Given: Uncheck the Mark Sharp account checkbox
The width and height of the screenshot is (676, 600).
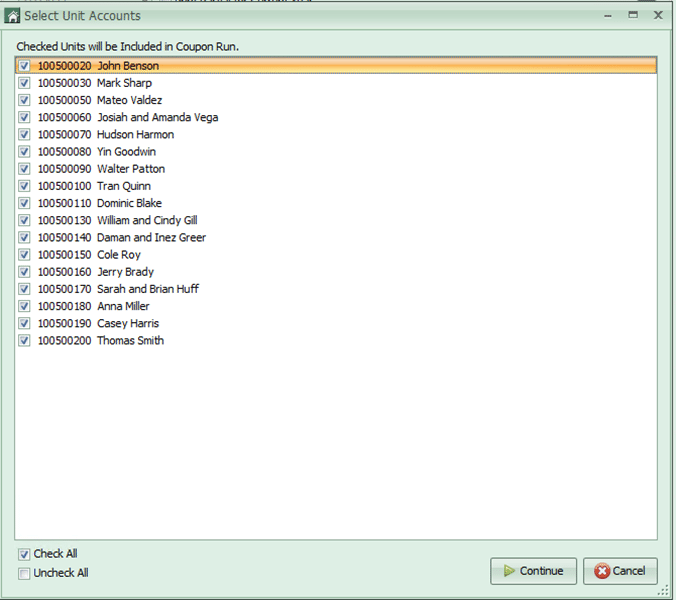Looking at the screenshot, I should tap(24, 83).
